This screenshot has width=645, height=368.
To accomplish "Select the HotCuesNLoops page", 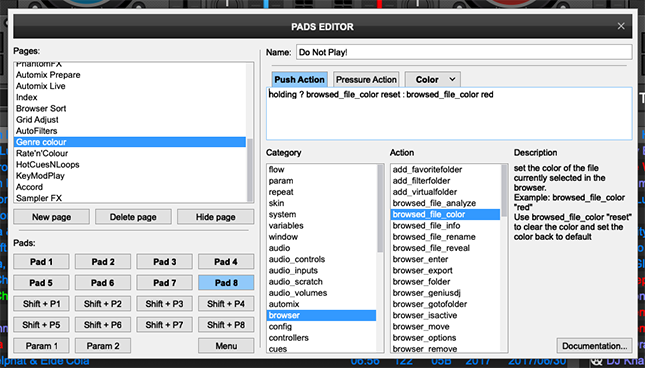I will 130,164.
